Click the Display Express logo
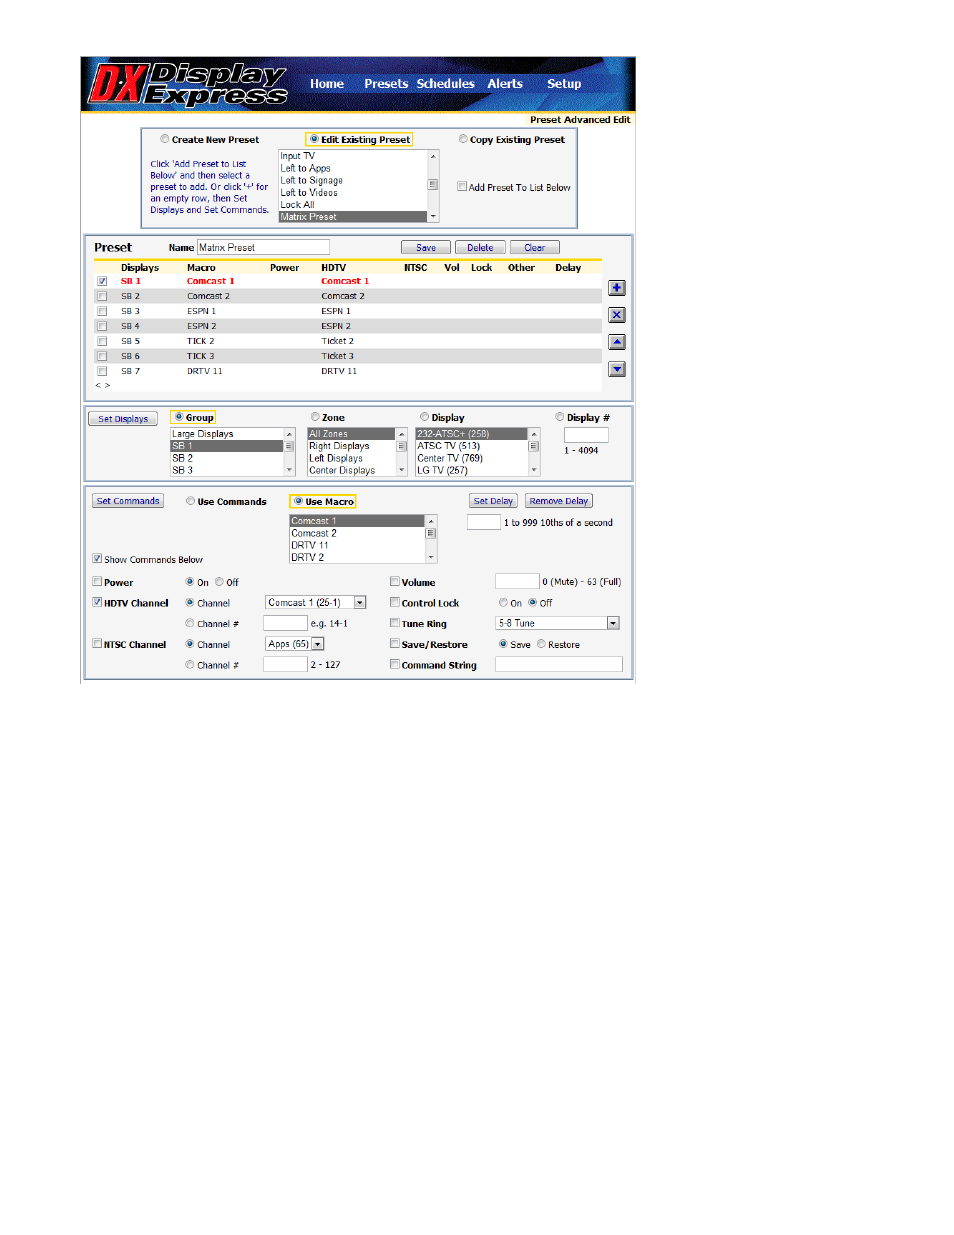Image resolution: width=954 pixels, height=1235 pixels. click(189, 84)
